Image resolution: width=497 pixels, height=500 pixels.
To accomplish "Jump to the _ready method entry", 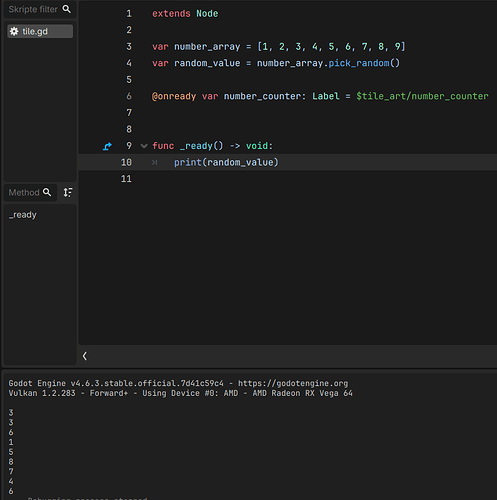I will 23,215.
